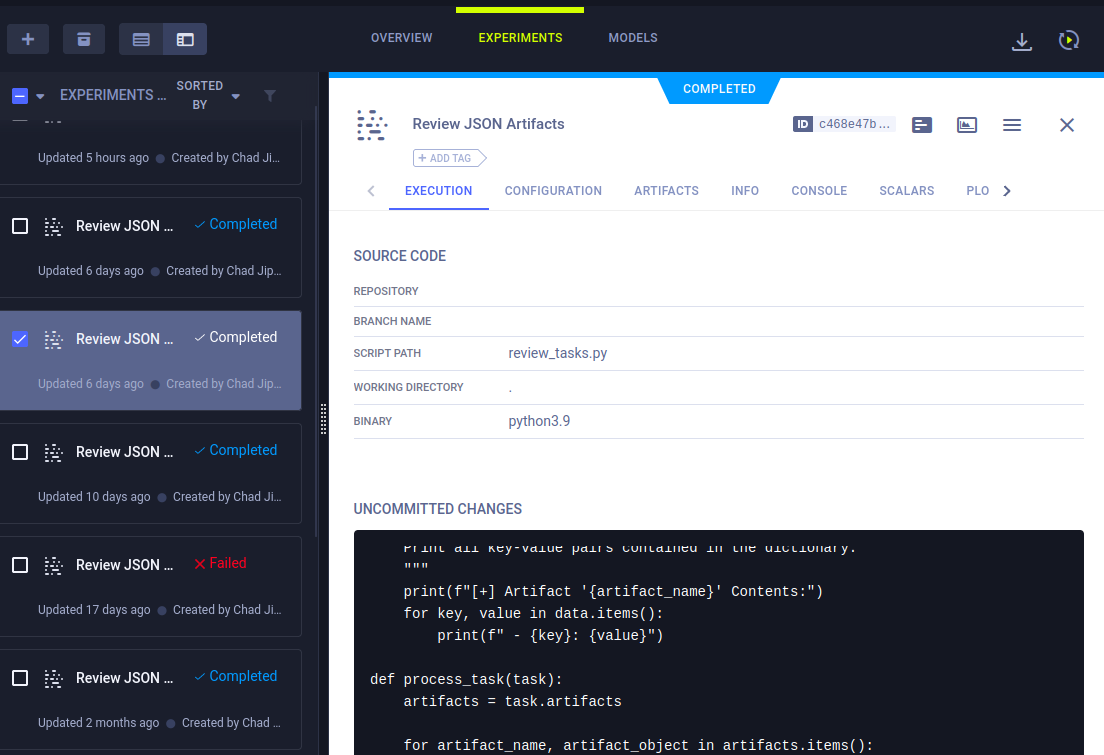Toggle the auto-refresh icon
The width and height of the screenshot is (1104, 755).
pos(1068,41)
